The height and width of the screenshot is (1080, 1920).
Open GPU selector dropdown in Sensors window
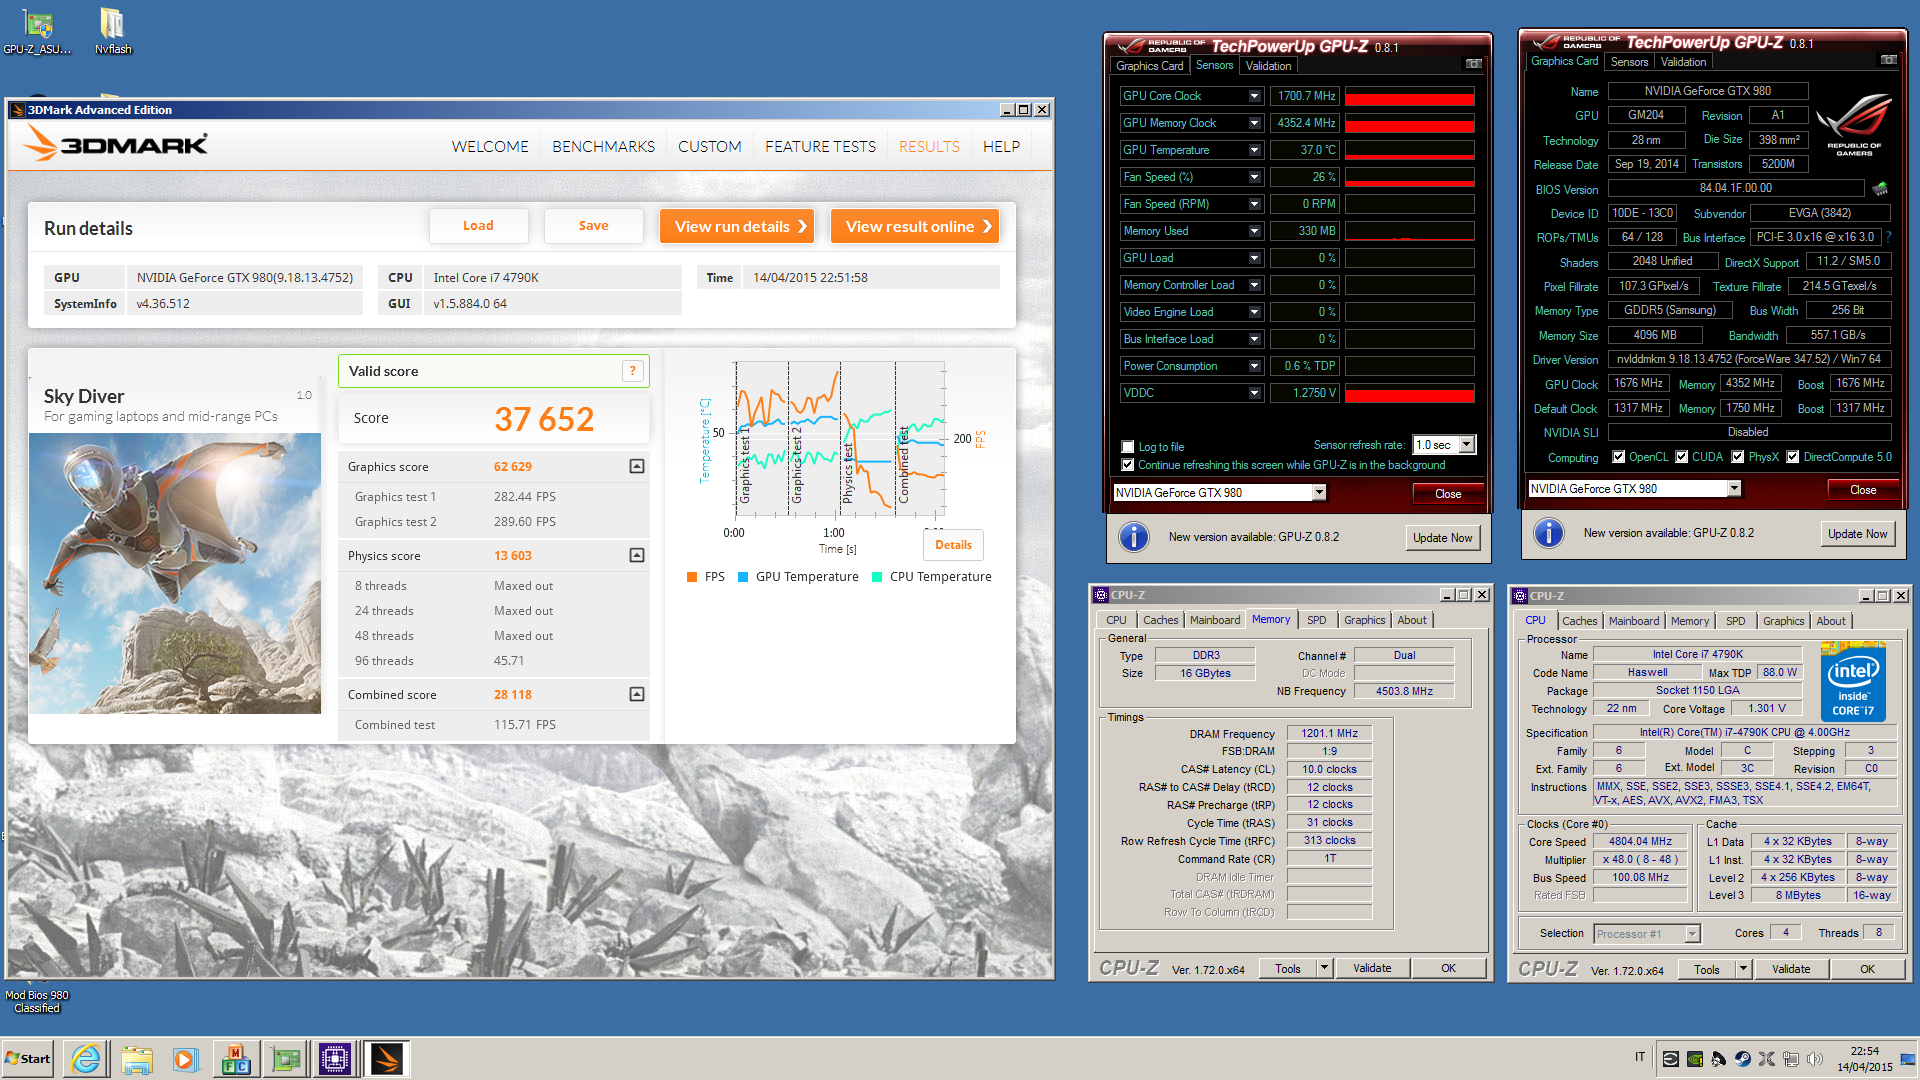[x=1319, y=492]
